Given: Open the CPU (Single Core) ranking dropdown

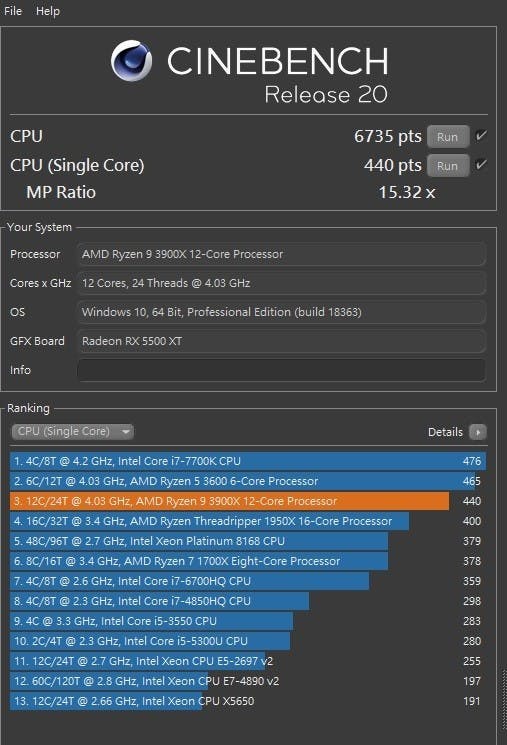Looking at the screenshot, I should pyautogui.click(x=73, y=431).
